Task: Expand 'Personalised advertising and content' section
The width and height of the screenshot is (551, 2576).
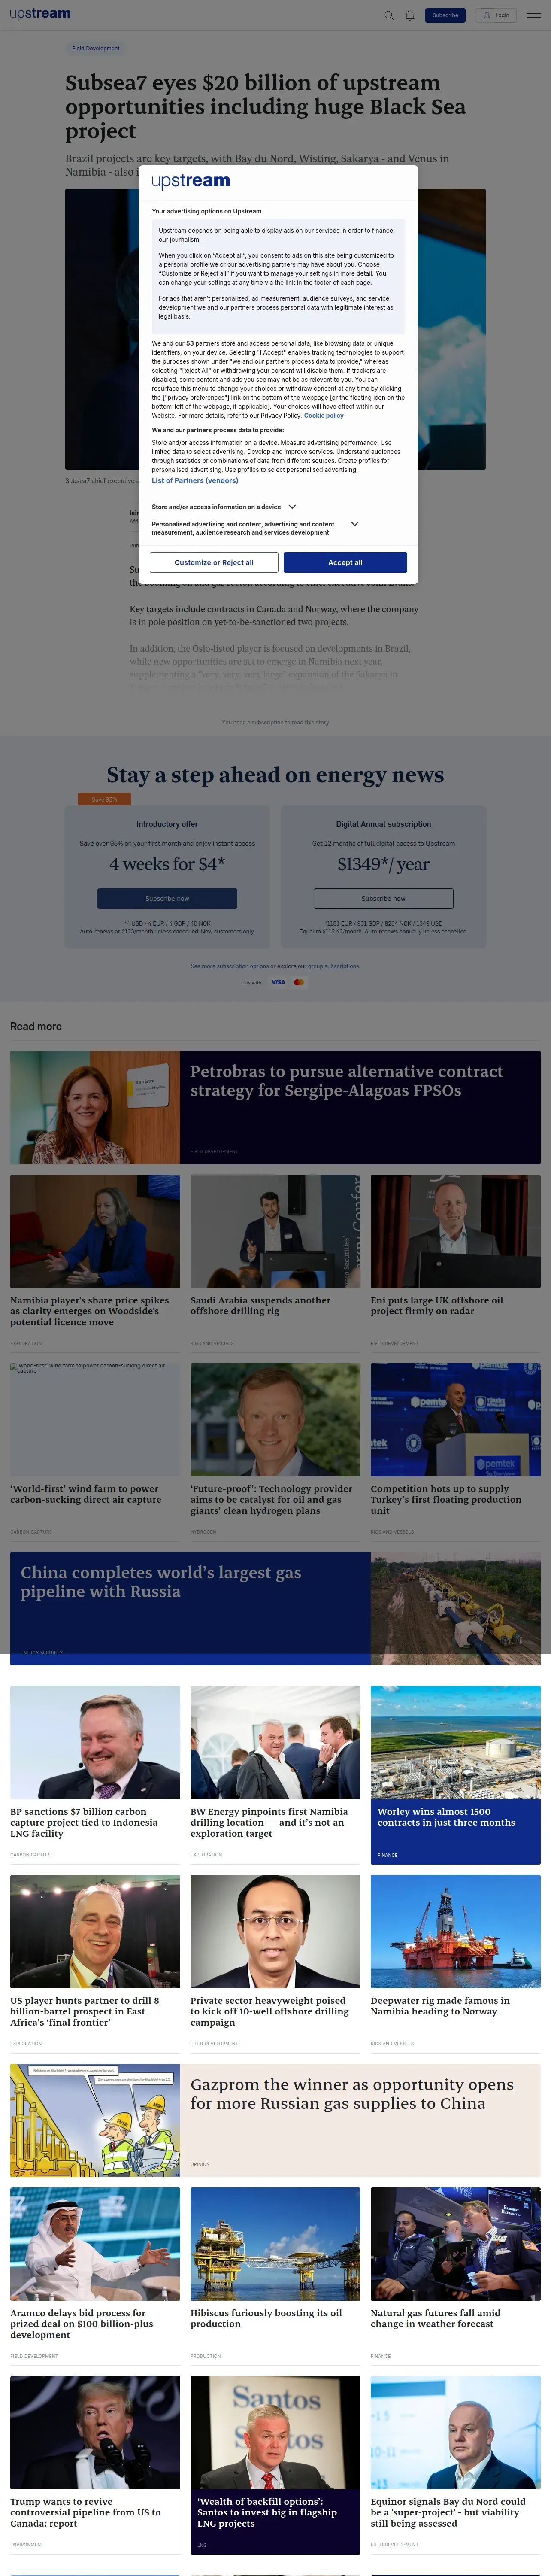Action: pyautogui.click(x=354, y=524)
